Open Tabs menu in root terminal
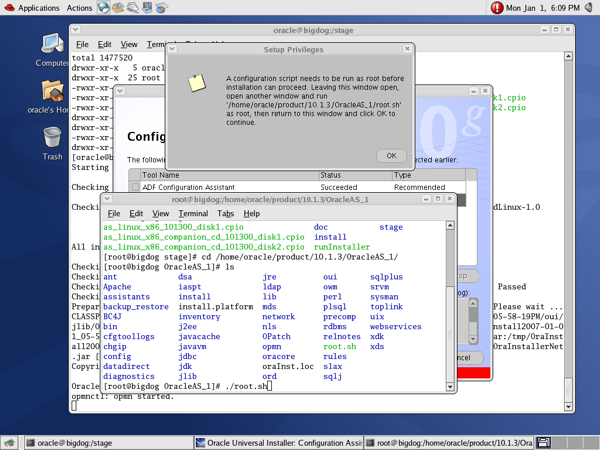The width and height of the screenshot is (600, 450). 225,214
